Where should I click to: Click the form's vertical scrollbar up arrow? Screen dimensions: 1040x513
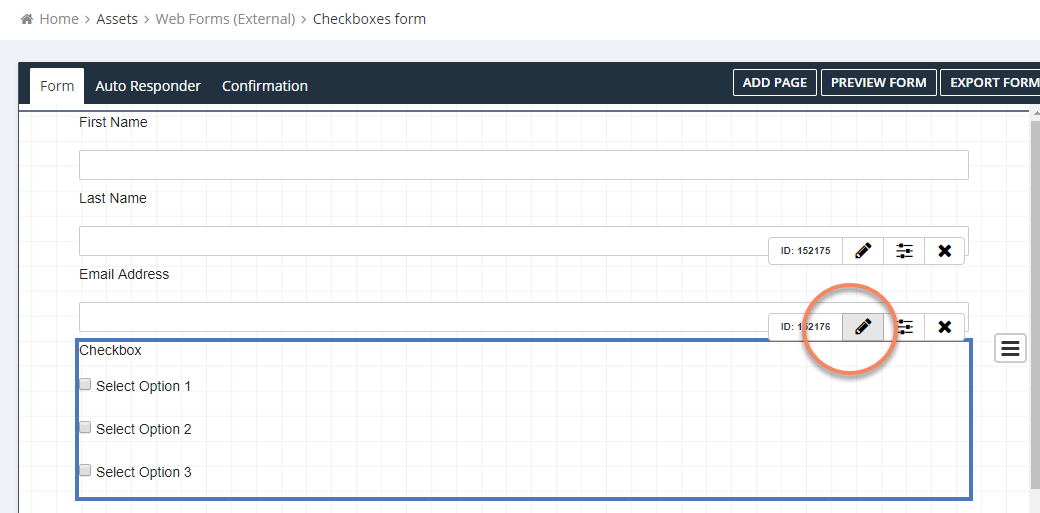(1035, 115)
